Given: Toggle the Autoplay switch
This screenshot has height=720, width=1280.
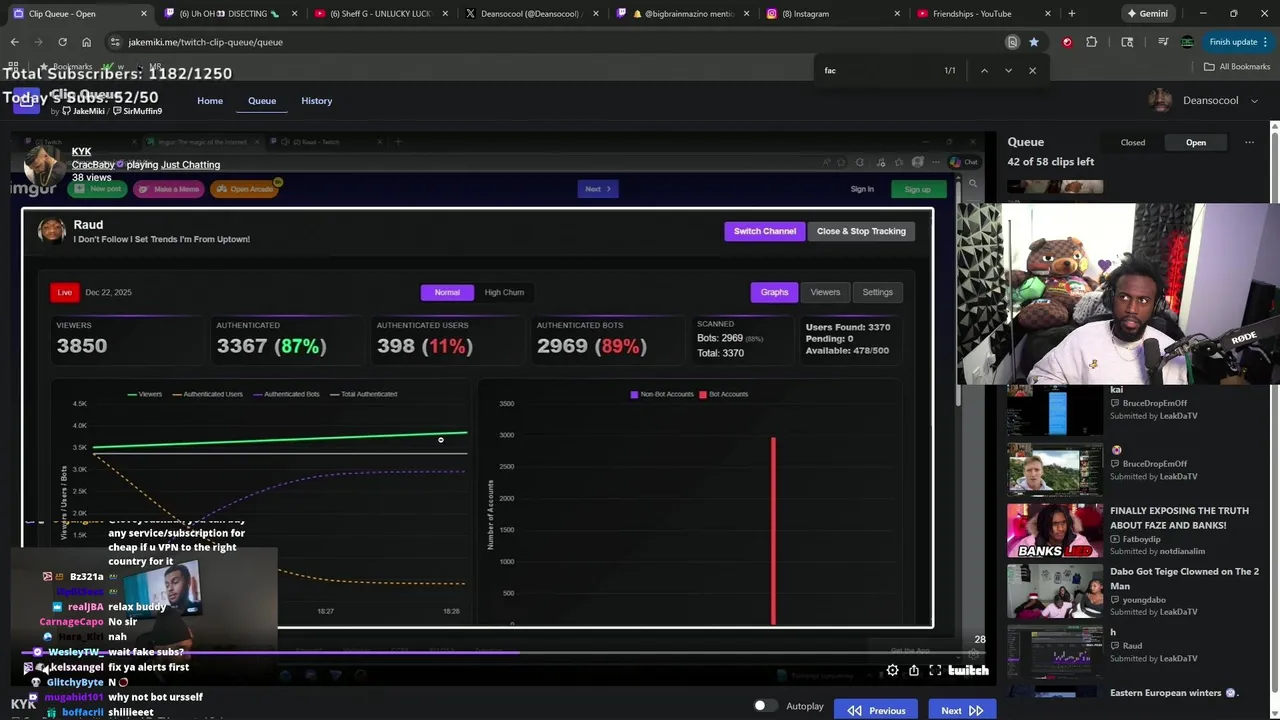Looking at the screenshot, I should click(764, 706).
